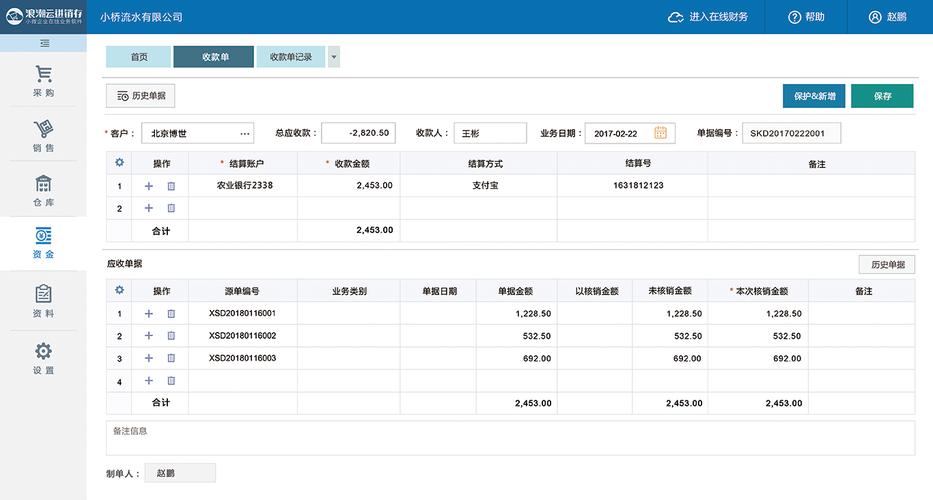Select the 收款金额 cell in row 1
This screenshot has height=500, width=933.
coord(349,186)
